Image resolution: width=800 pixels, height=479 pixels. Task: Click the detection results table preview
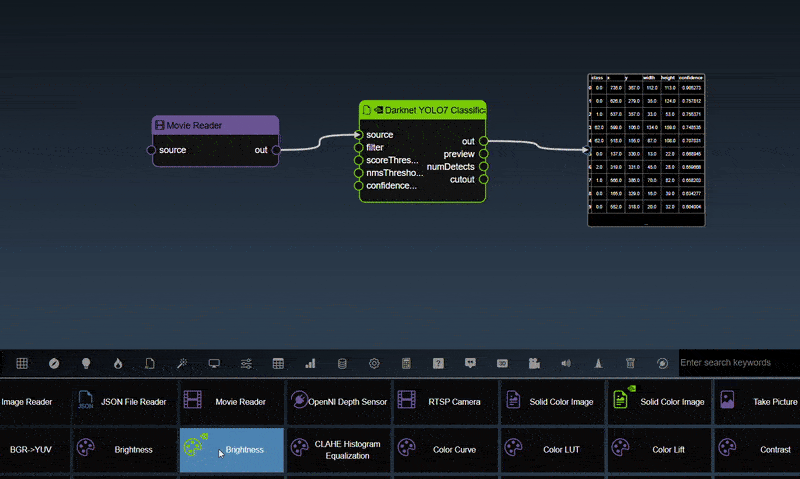(x=646, y=150)
